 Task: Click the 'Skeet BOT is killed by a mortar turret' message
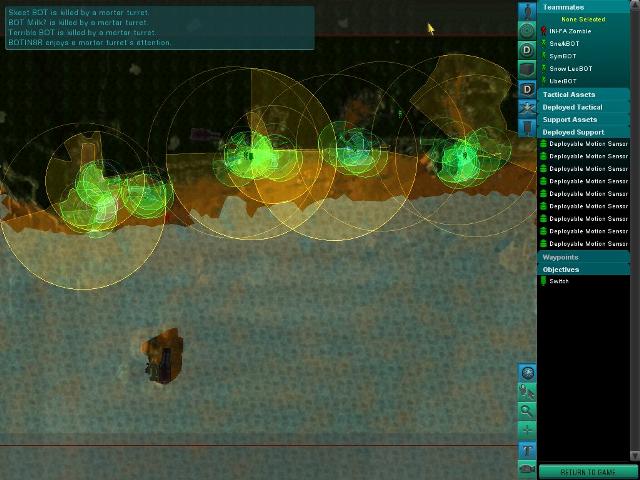click(x=79, y=13)
